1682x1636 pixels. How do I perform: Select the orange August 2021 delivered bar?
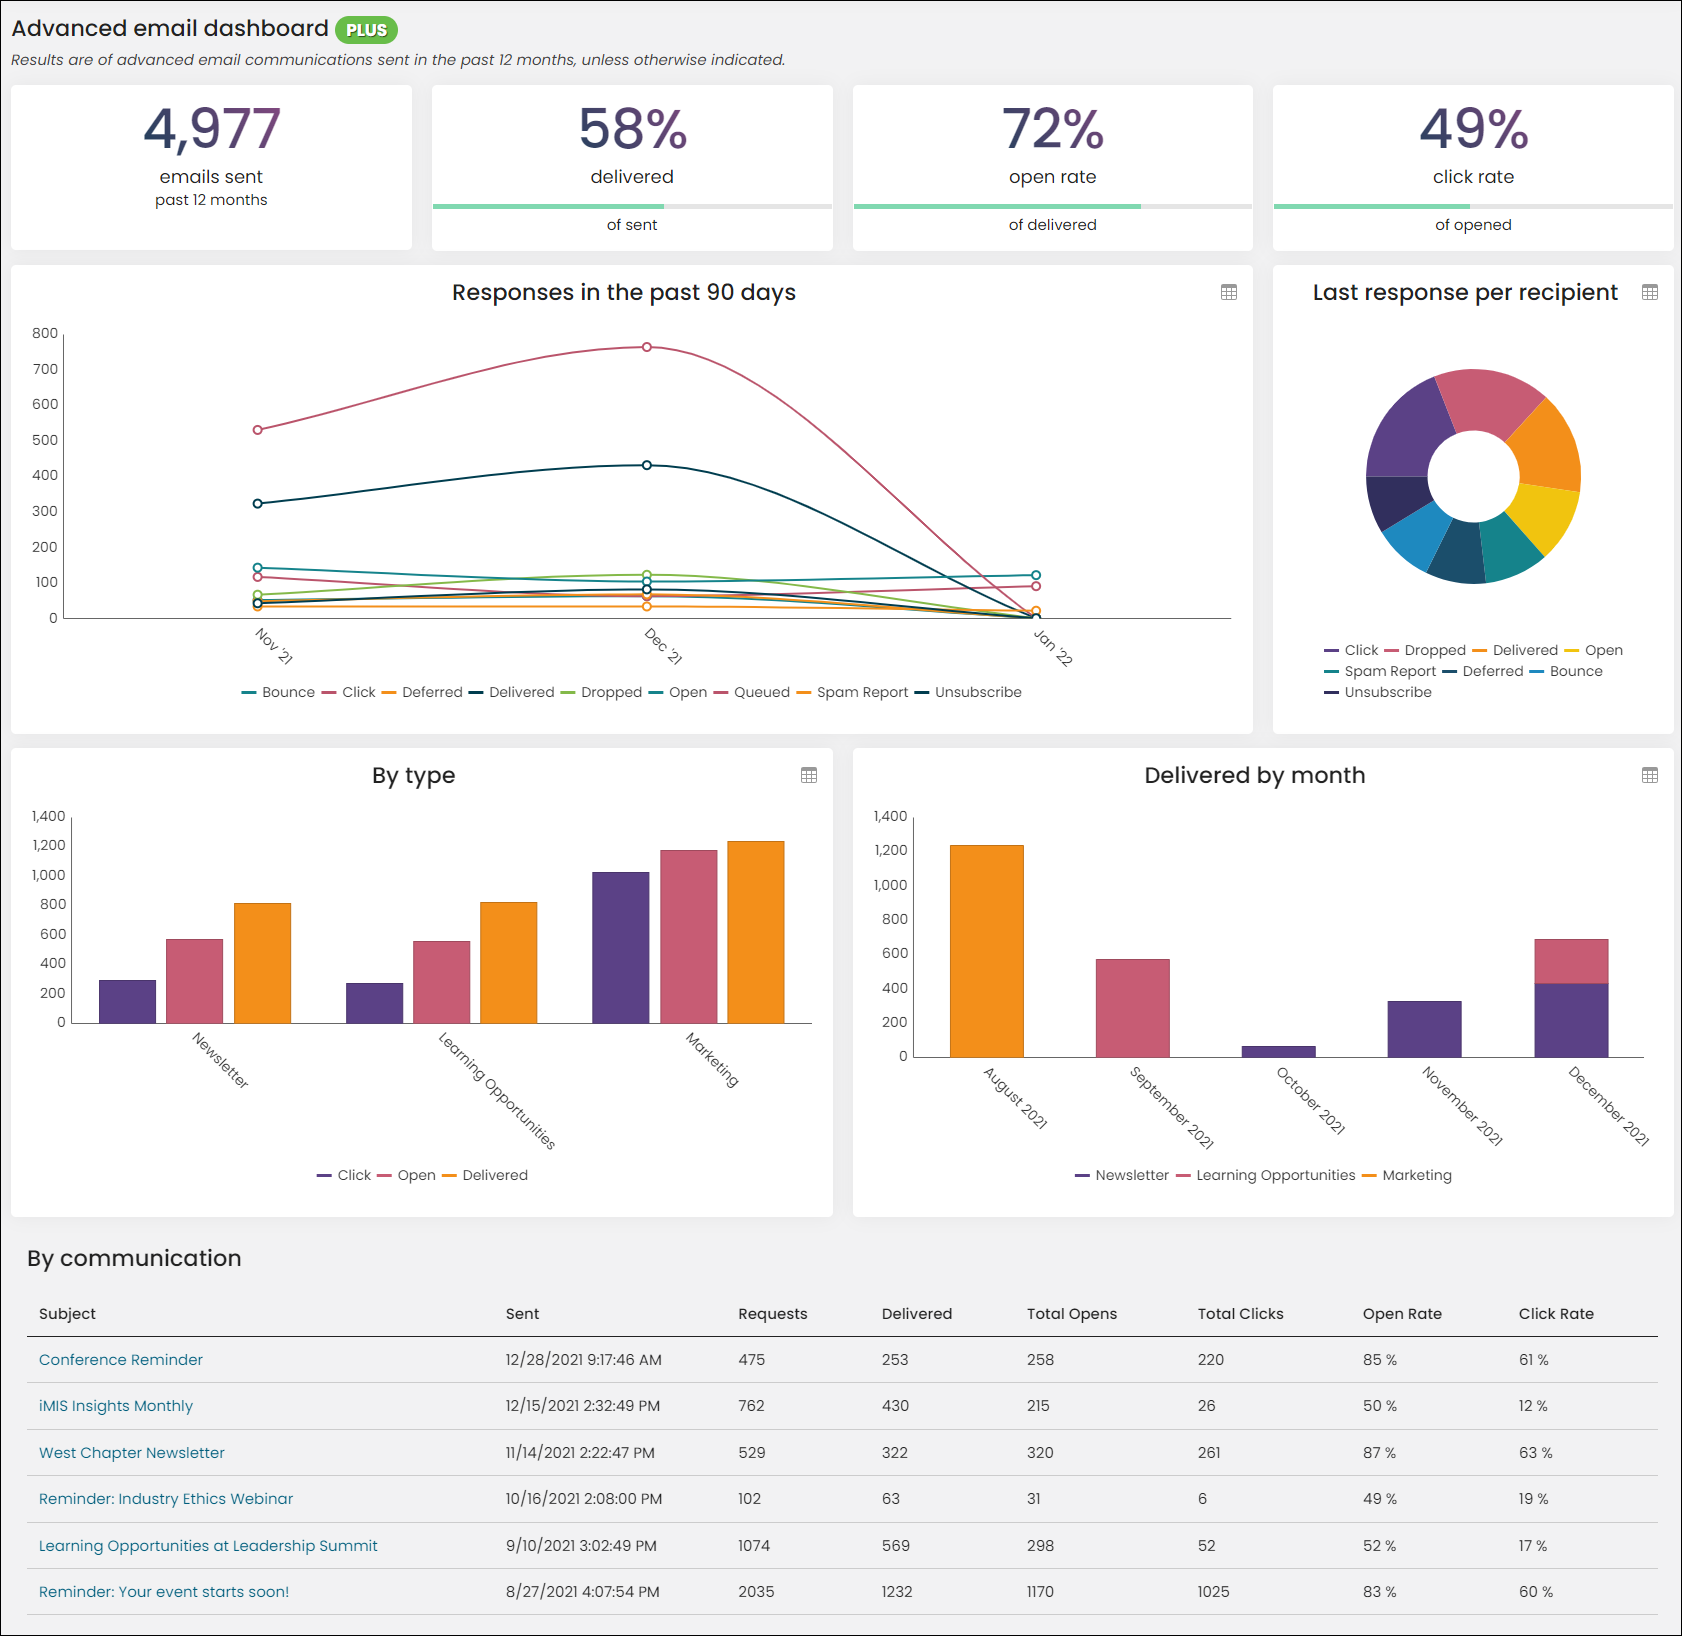point(986,951)
